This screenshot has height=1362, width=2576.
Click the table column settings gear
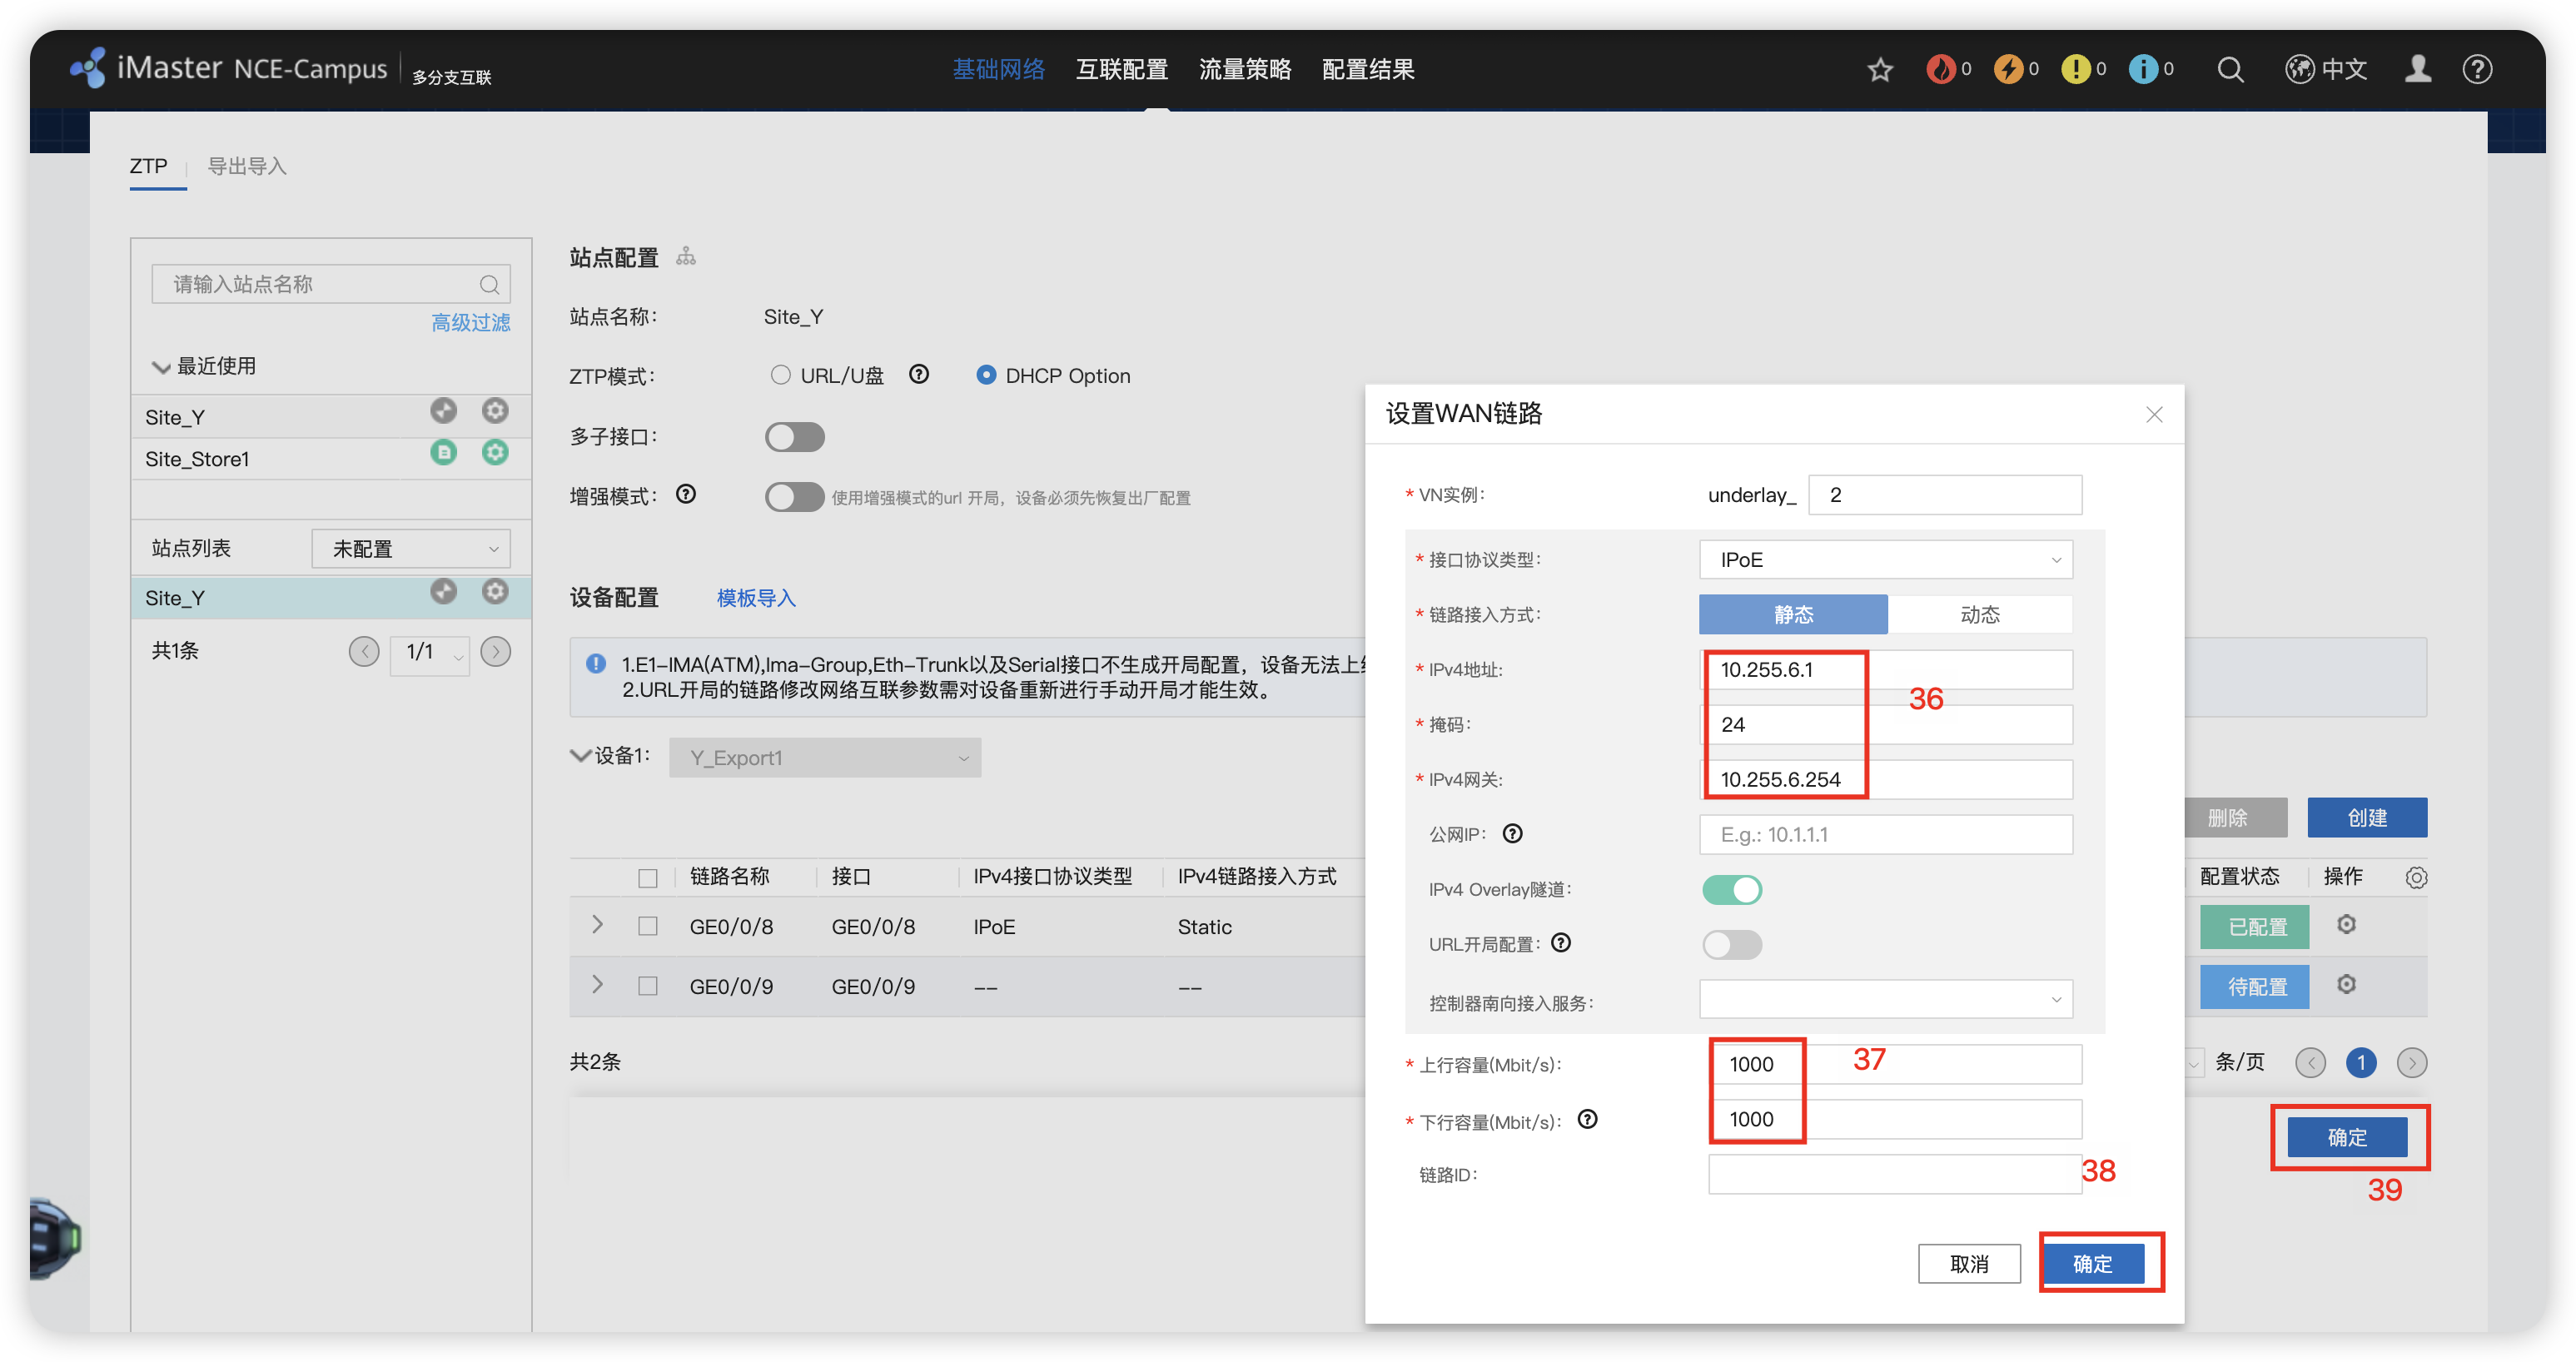coord(2416,877)
